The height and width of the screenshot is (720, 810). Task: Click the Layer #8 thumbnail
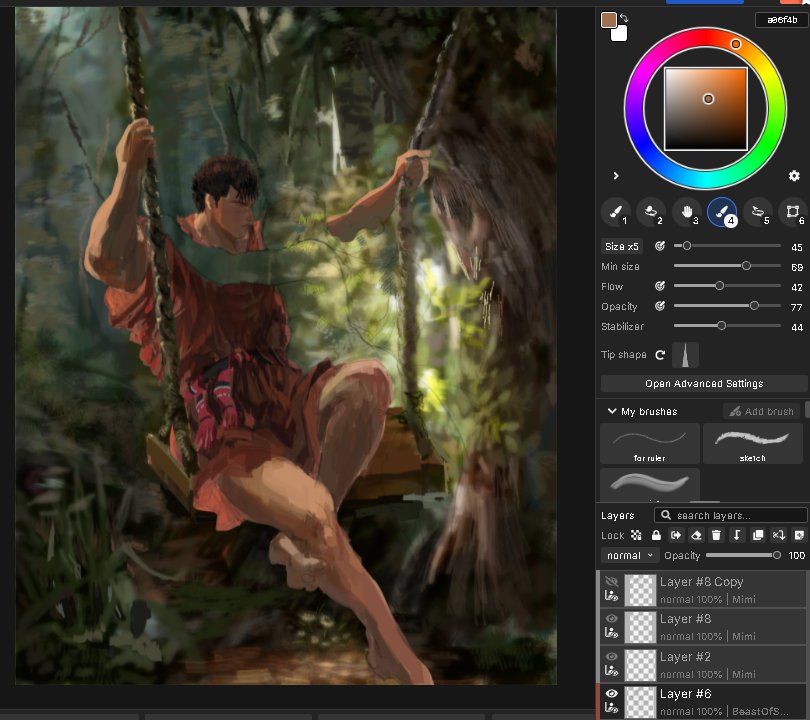pos(641,627)
